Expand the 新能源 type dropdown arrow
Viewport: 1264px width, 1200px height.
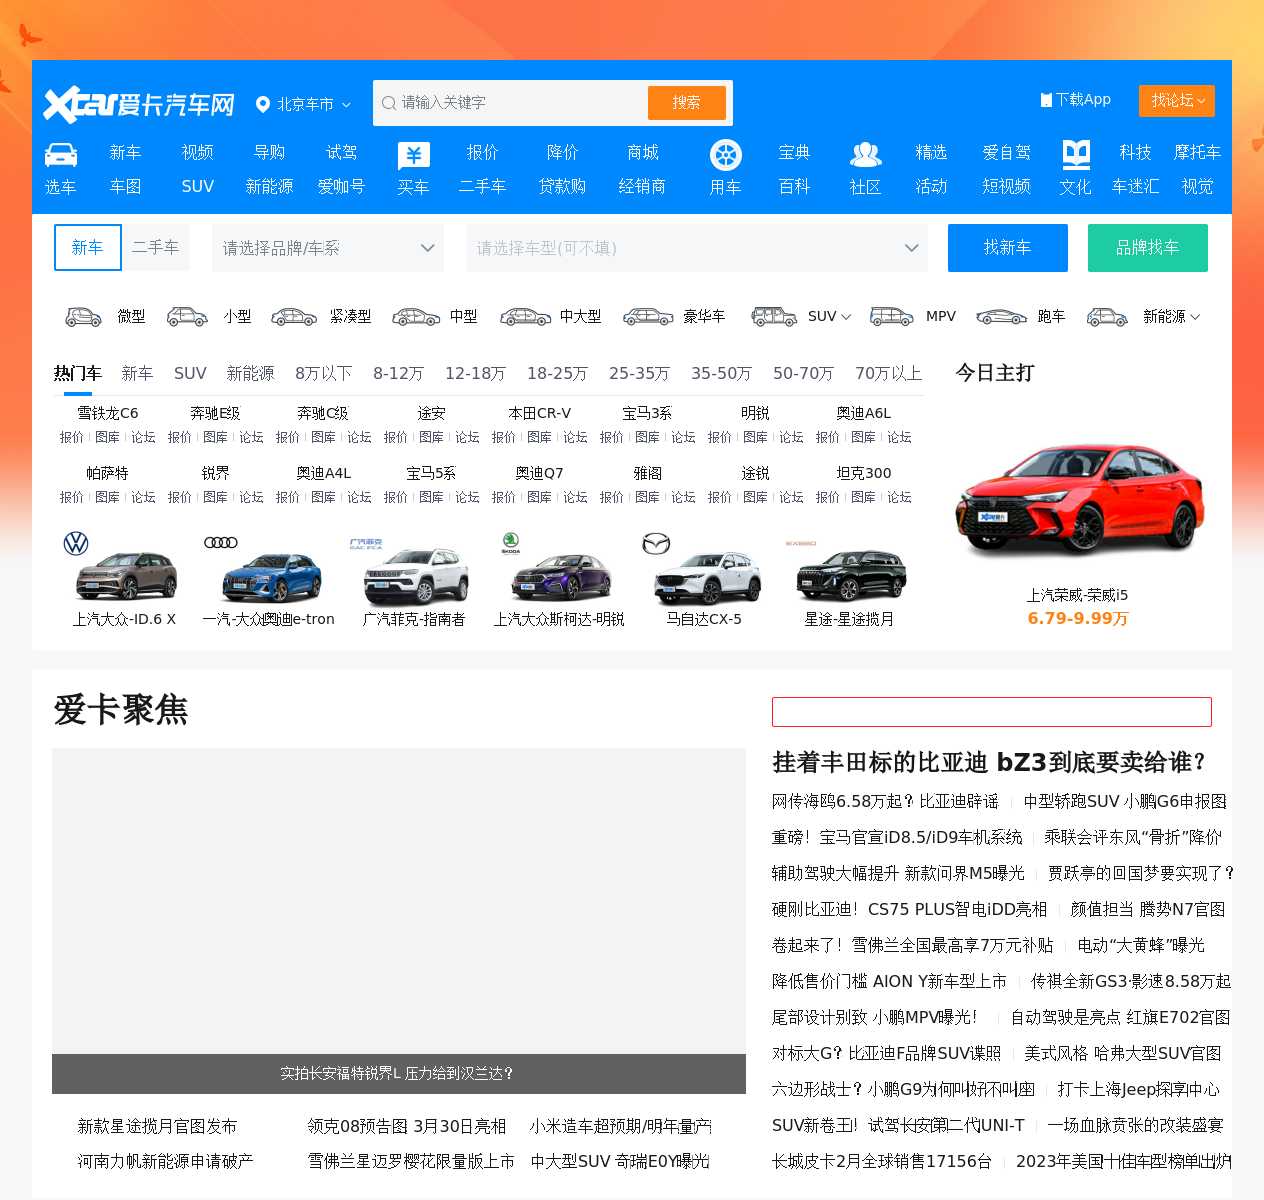[1195, 317]
